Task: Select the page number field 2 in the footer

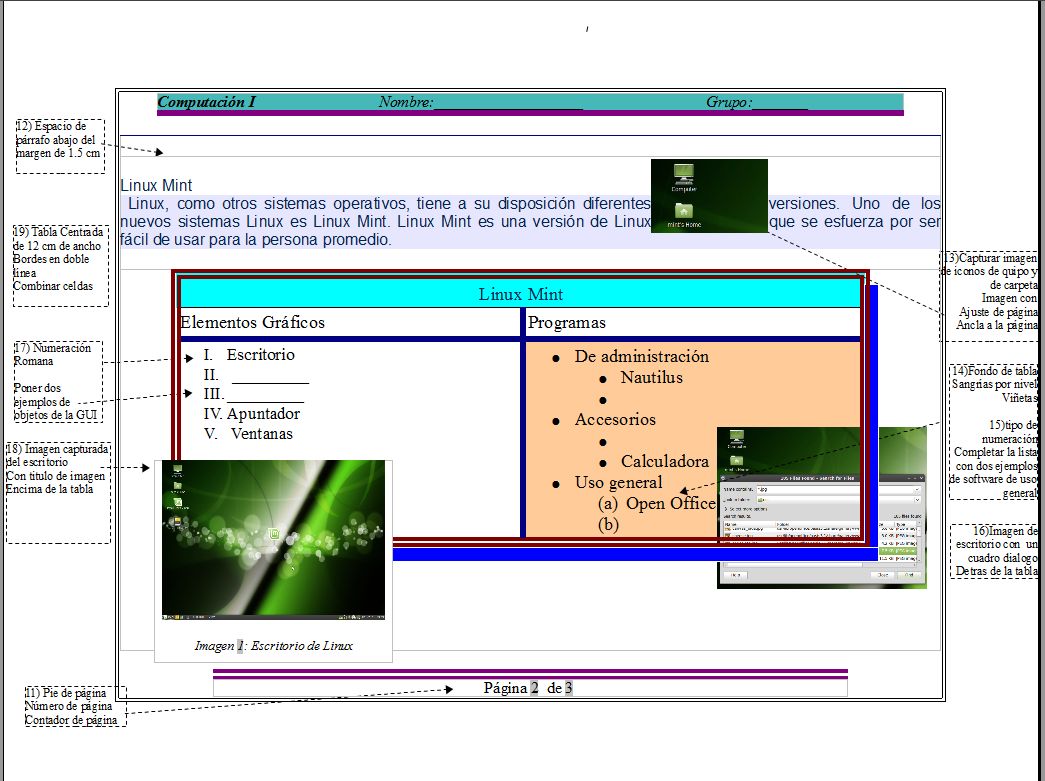Action: click(535, 688)
